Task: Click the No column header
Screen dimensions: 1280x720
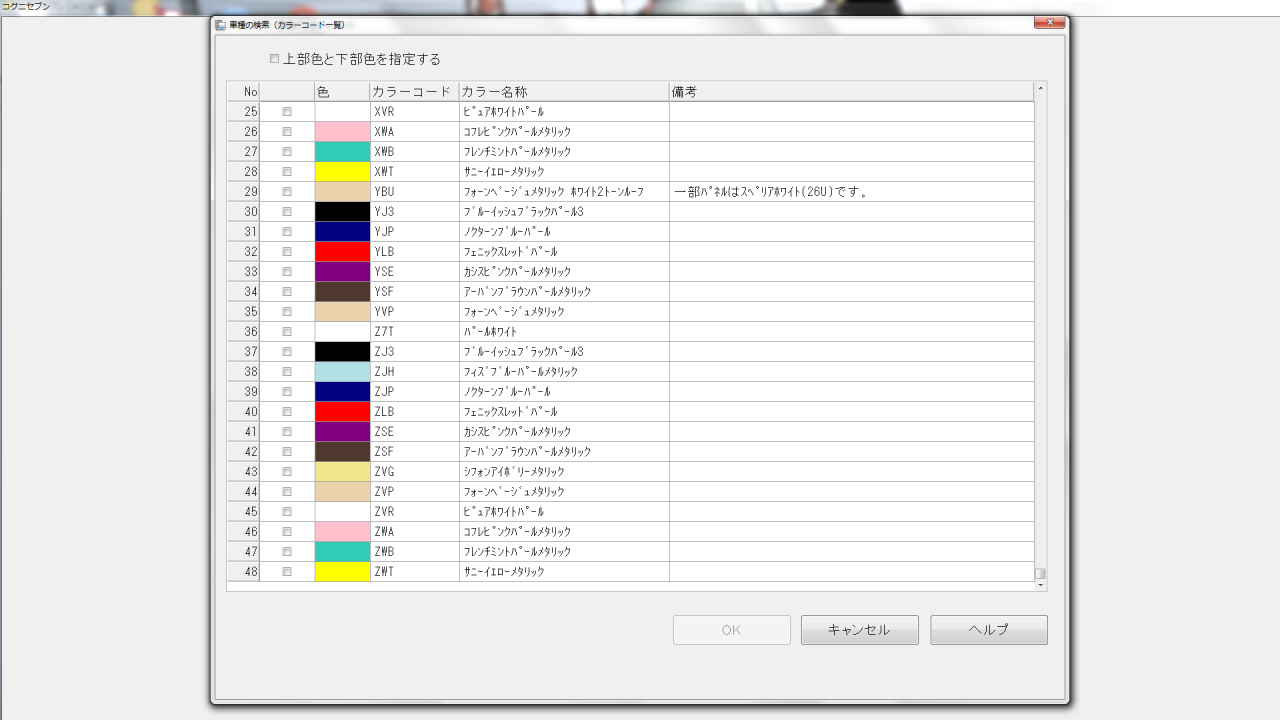Action: pos(243,91)
